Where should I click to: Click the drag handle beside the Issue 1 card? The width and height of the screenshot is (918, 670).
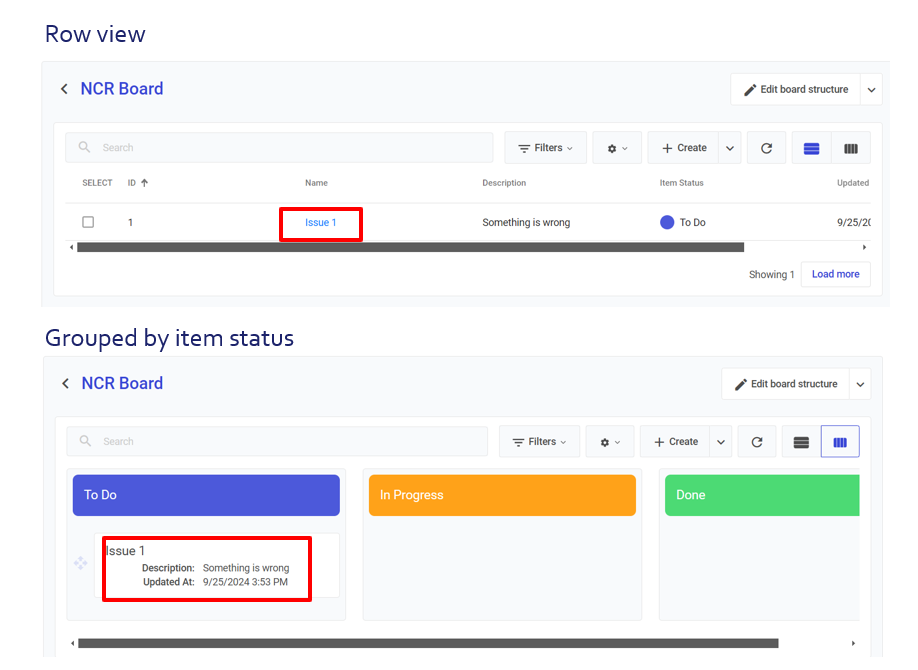pyautogui.click(x=81, y=564)
